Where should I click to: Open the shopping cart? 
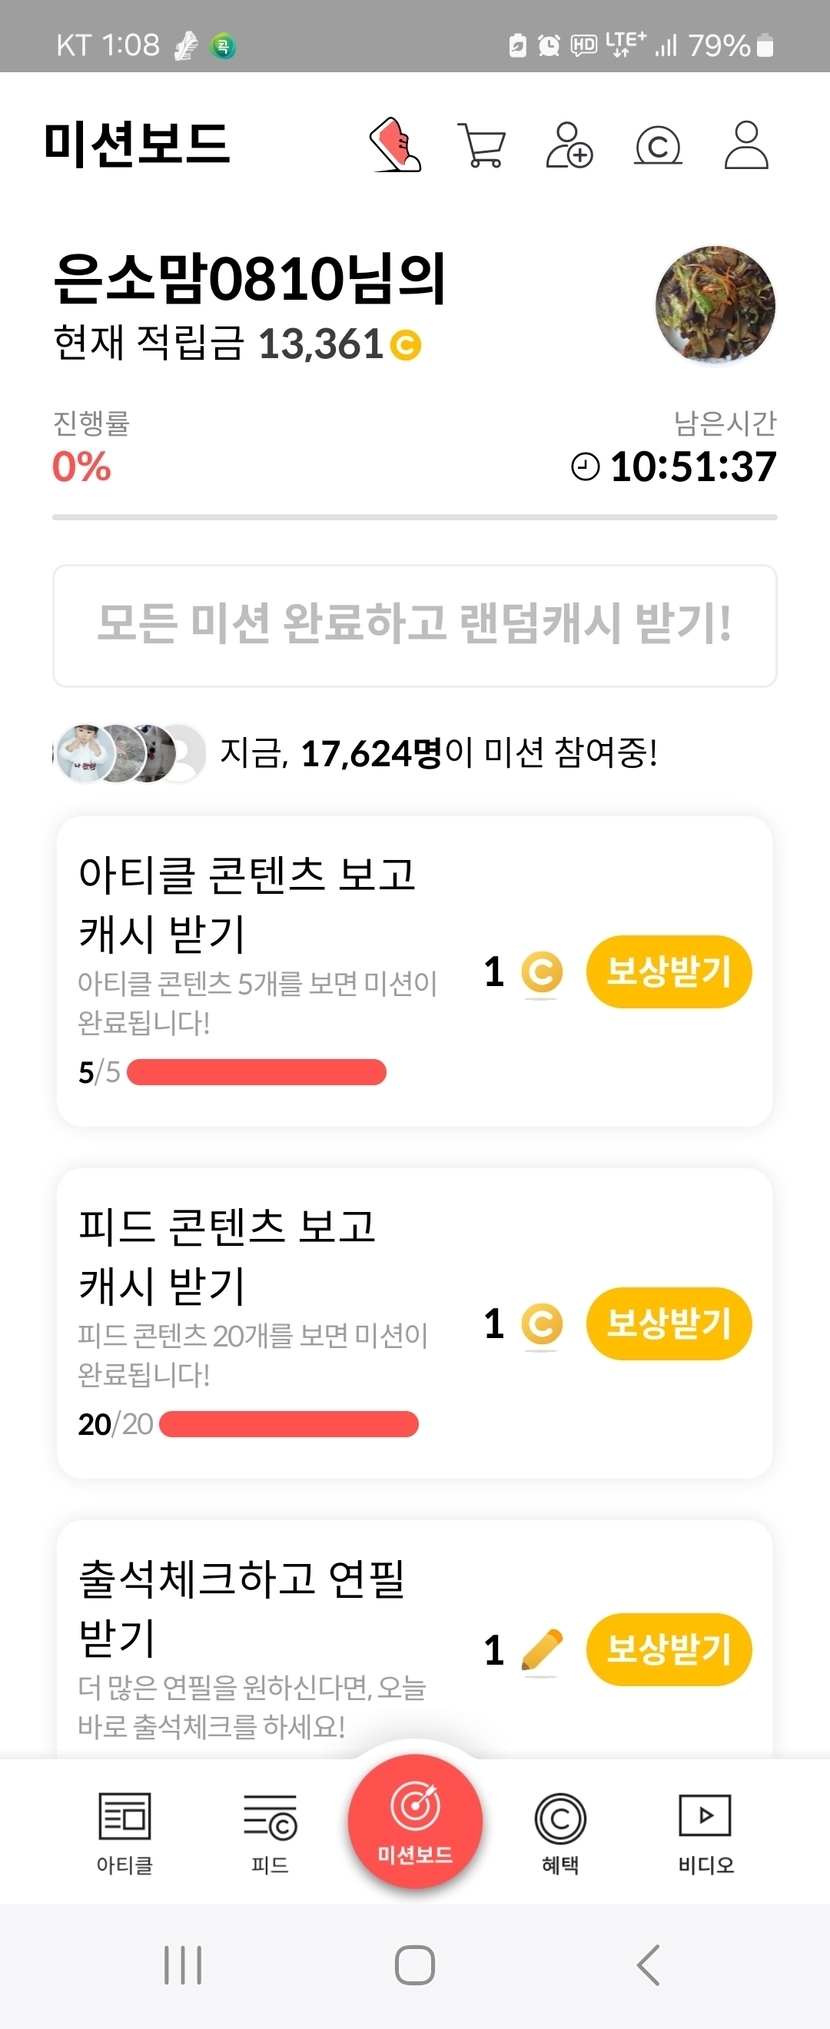pos(481,145)
